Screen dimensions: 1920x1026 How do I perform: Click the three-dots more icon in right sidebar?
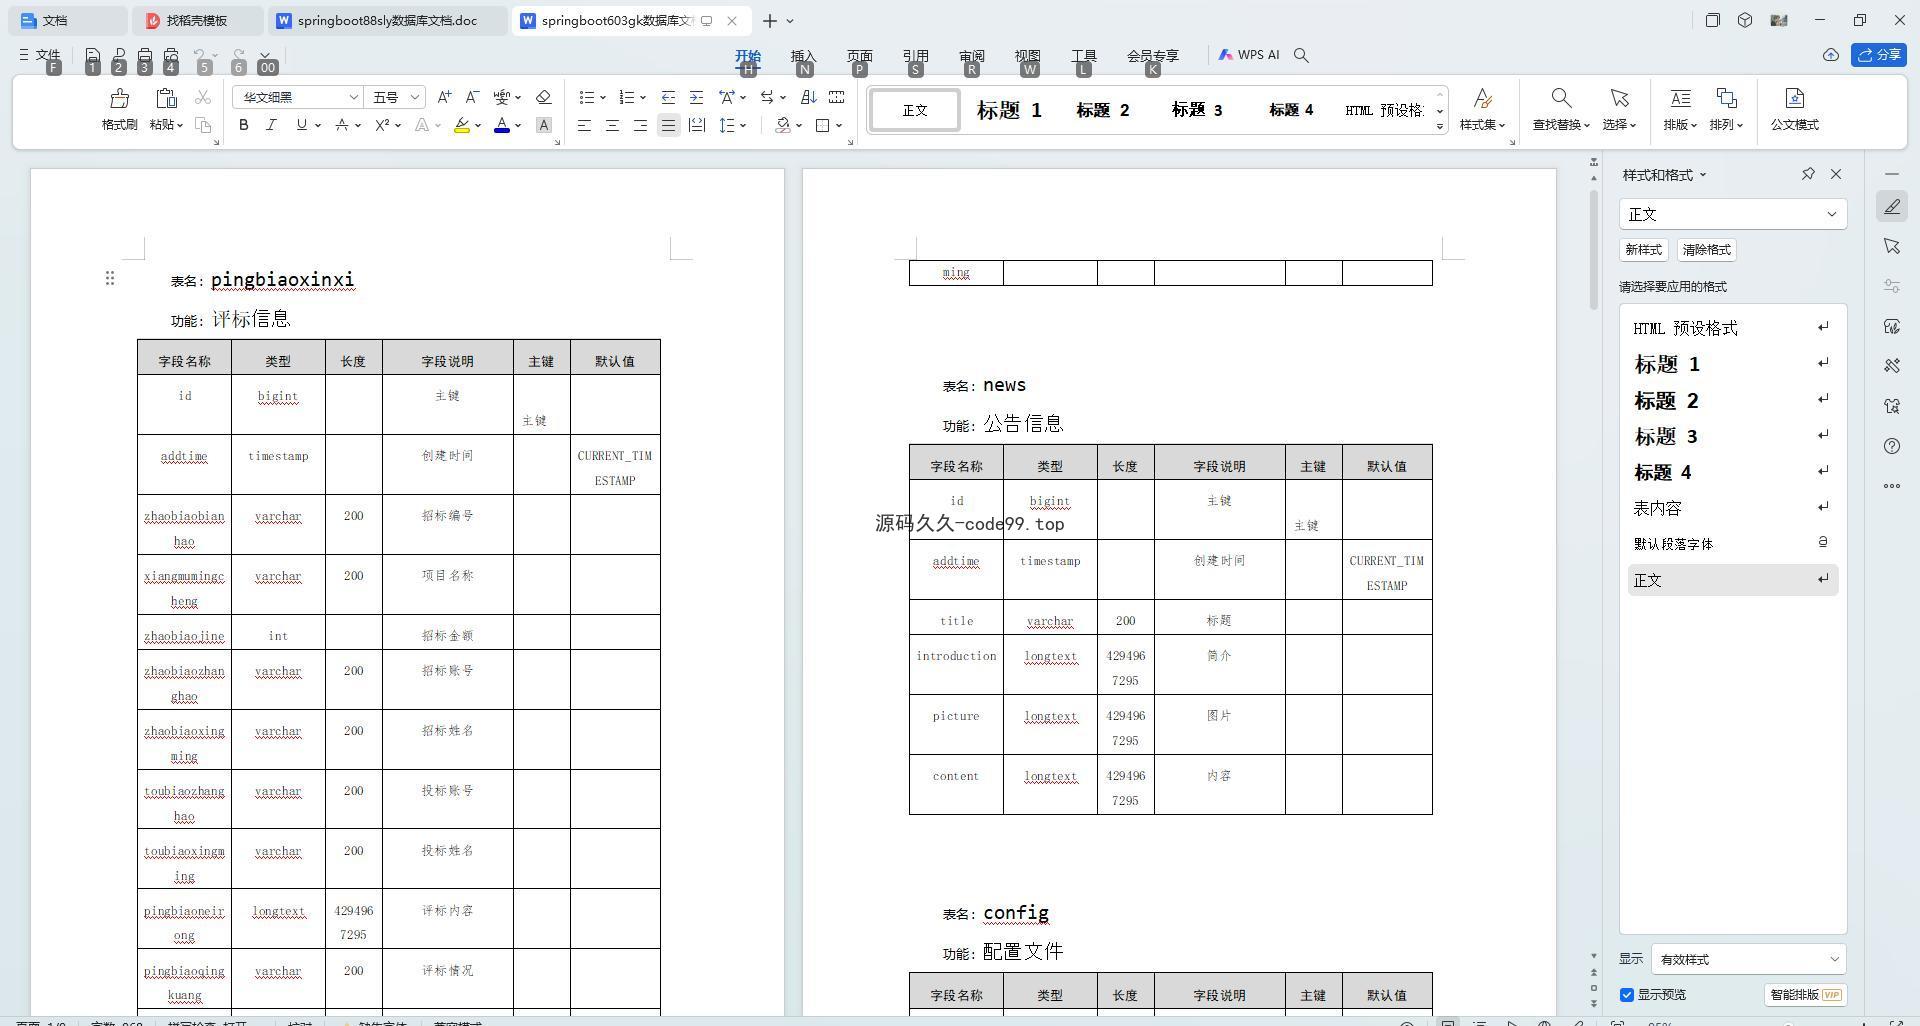coord(1892,486)
